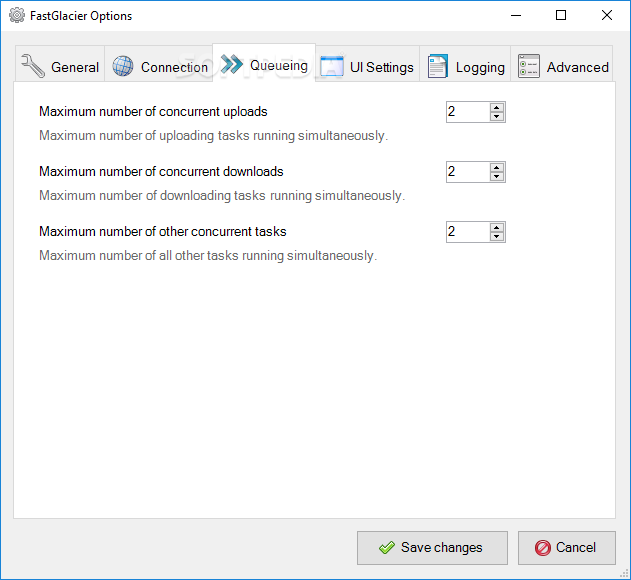The height and width of the screenshot is (580, 631).
Task: Click the concurrent uploads value field
Action: coord(468,112)
